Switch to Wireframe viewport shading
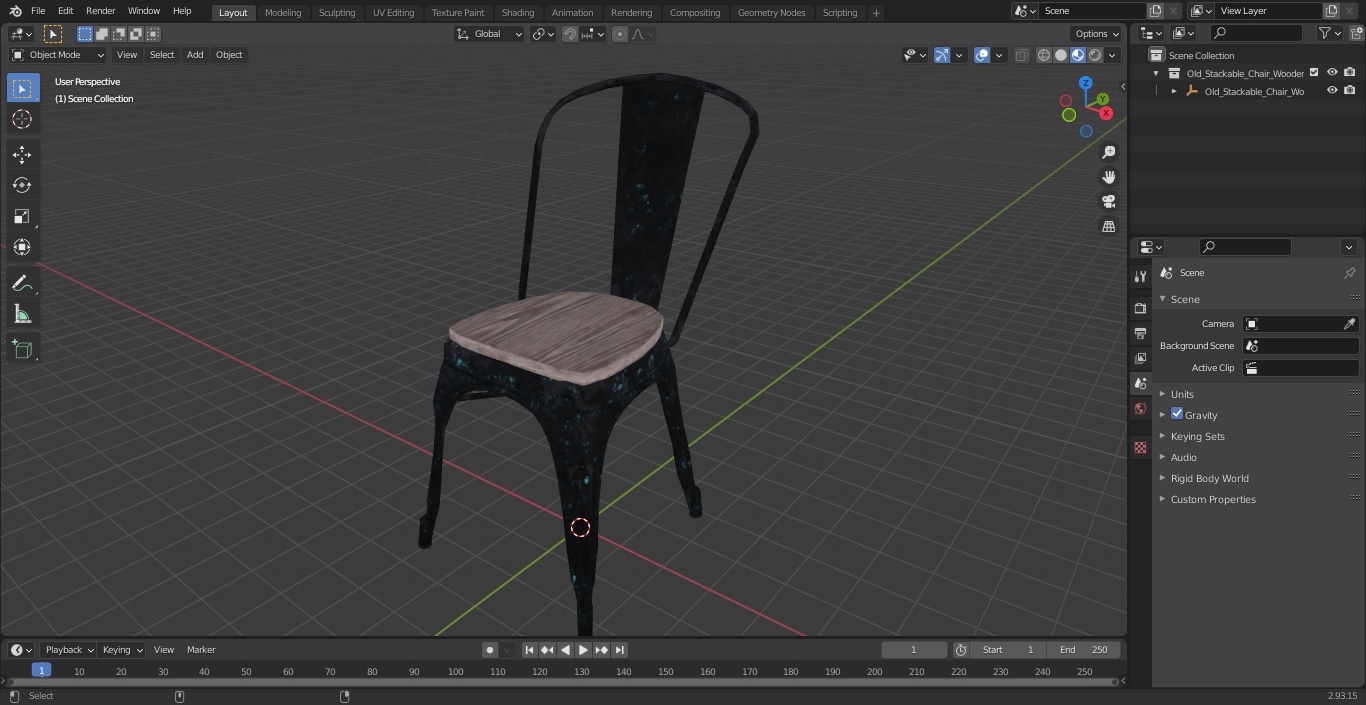 pos(1044,55)
